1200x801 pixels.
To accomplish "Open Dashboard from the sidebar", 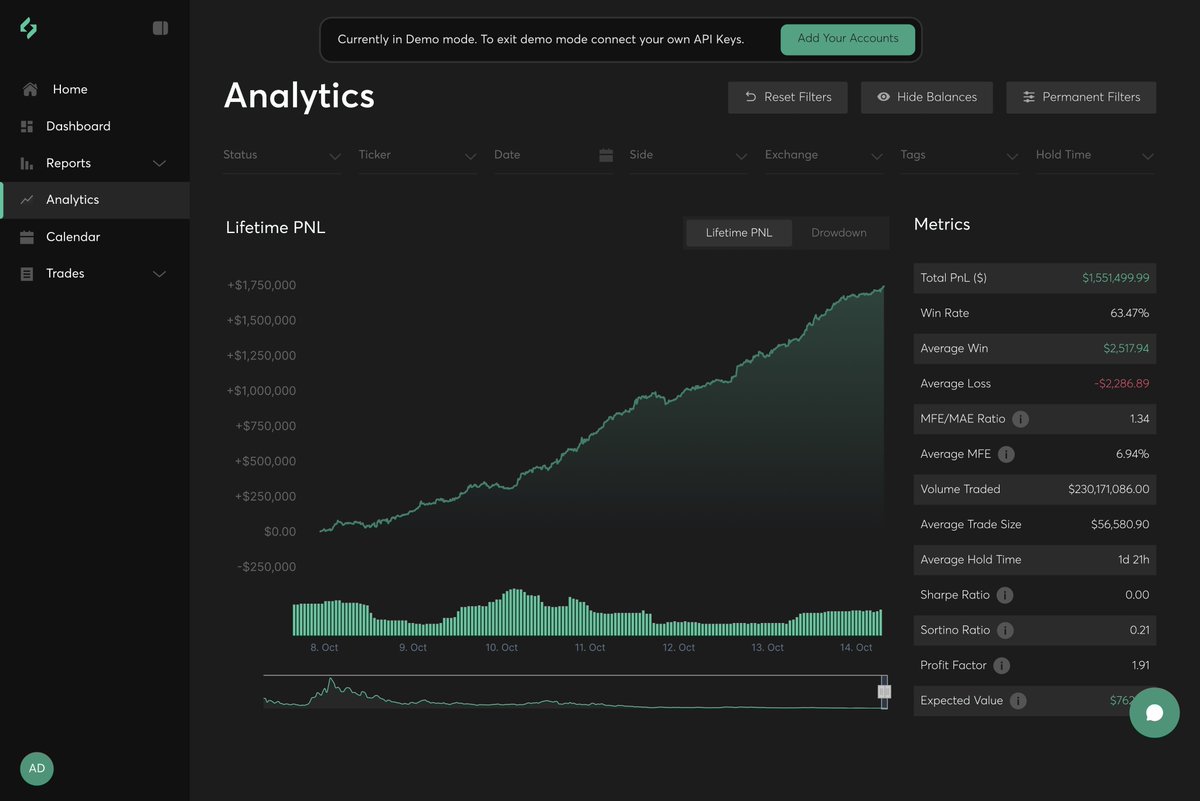I will 94,126.
